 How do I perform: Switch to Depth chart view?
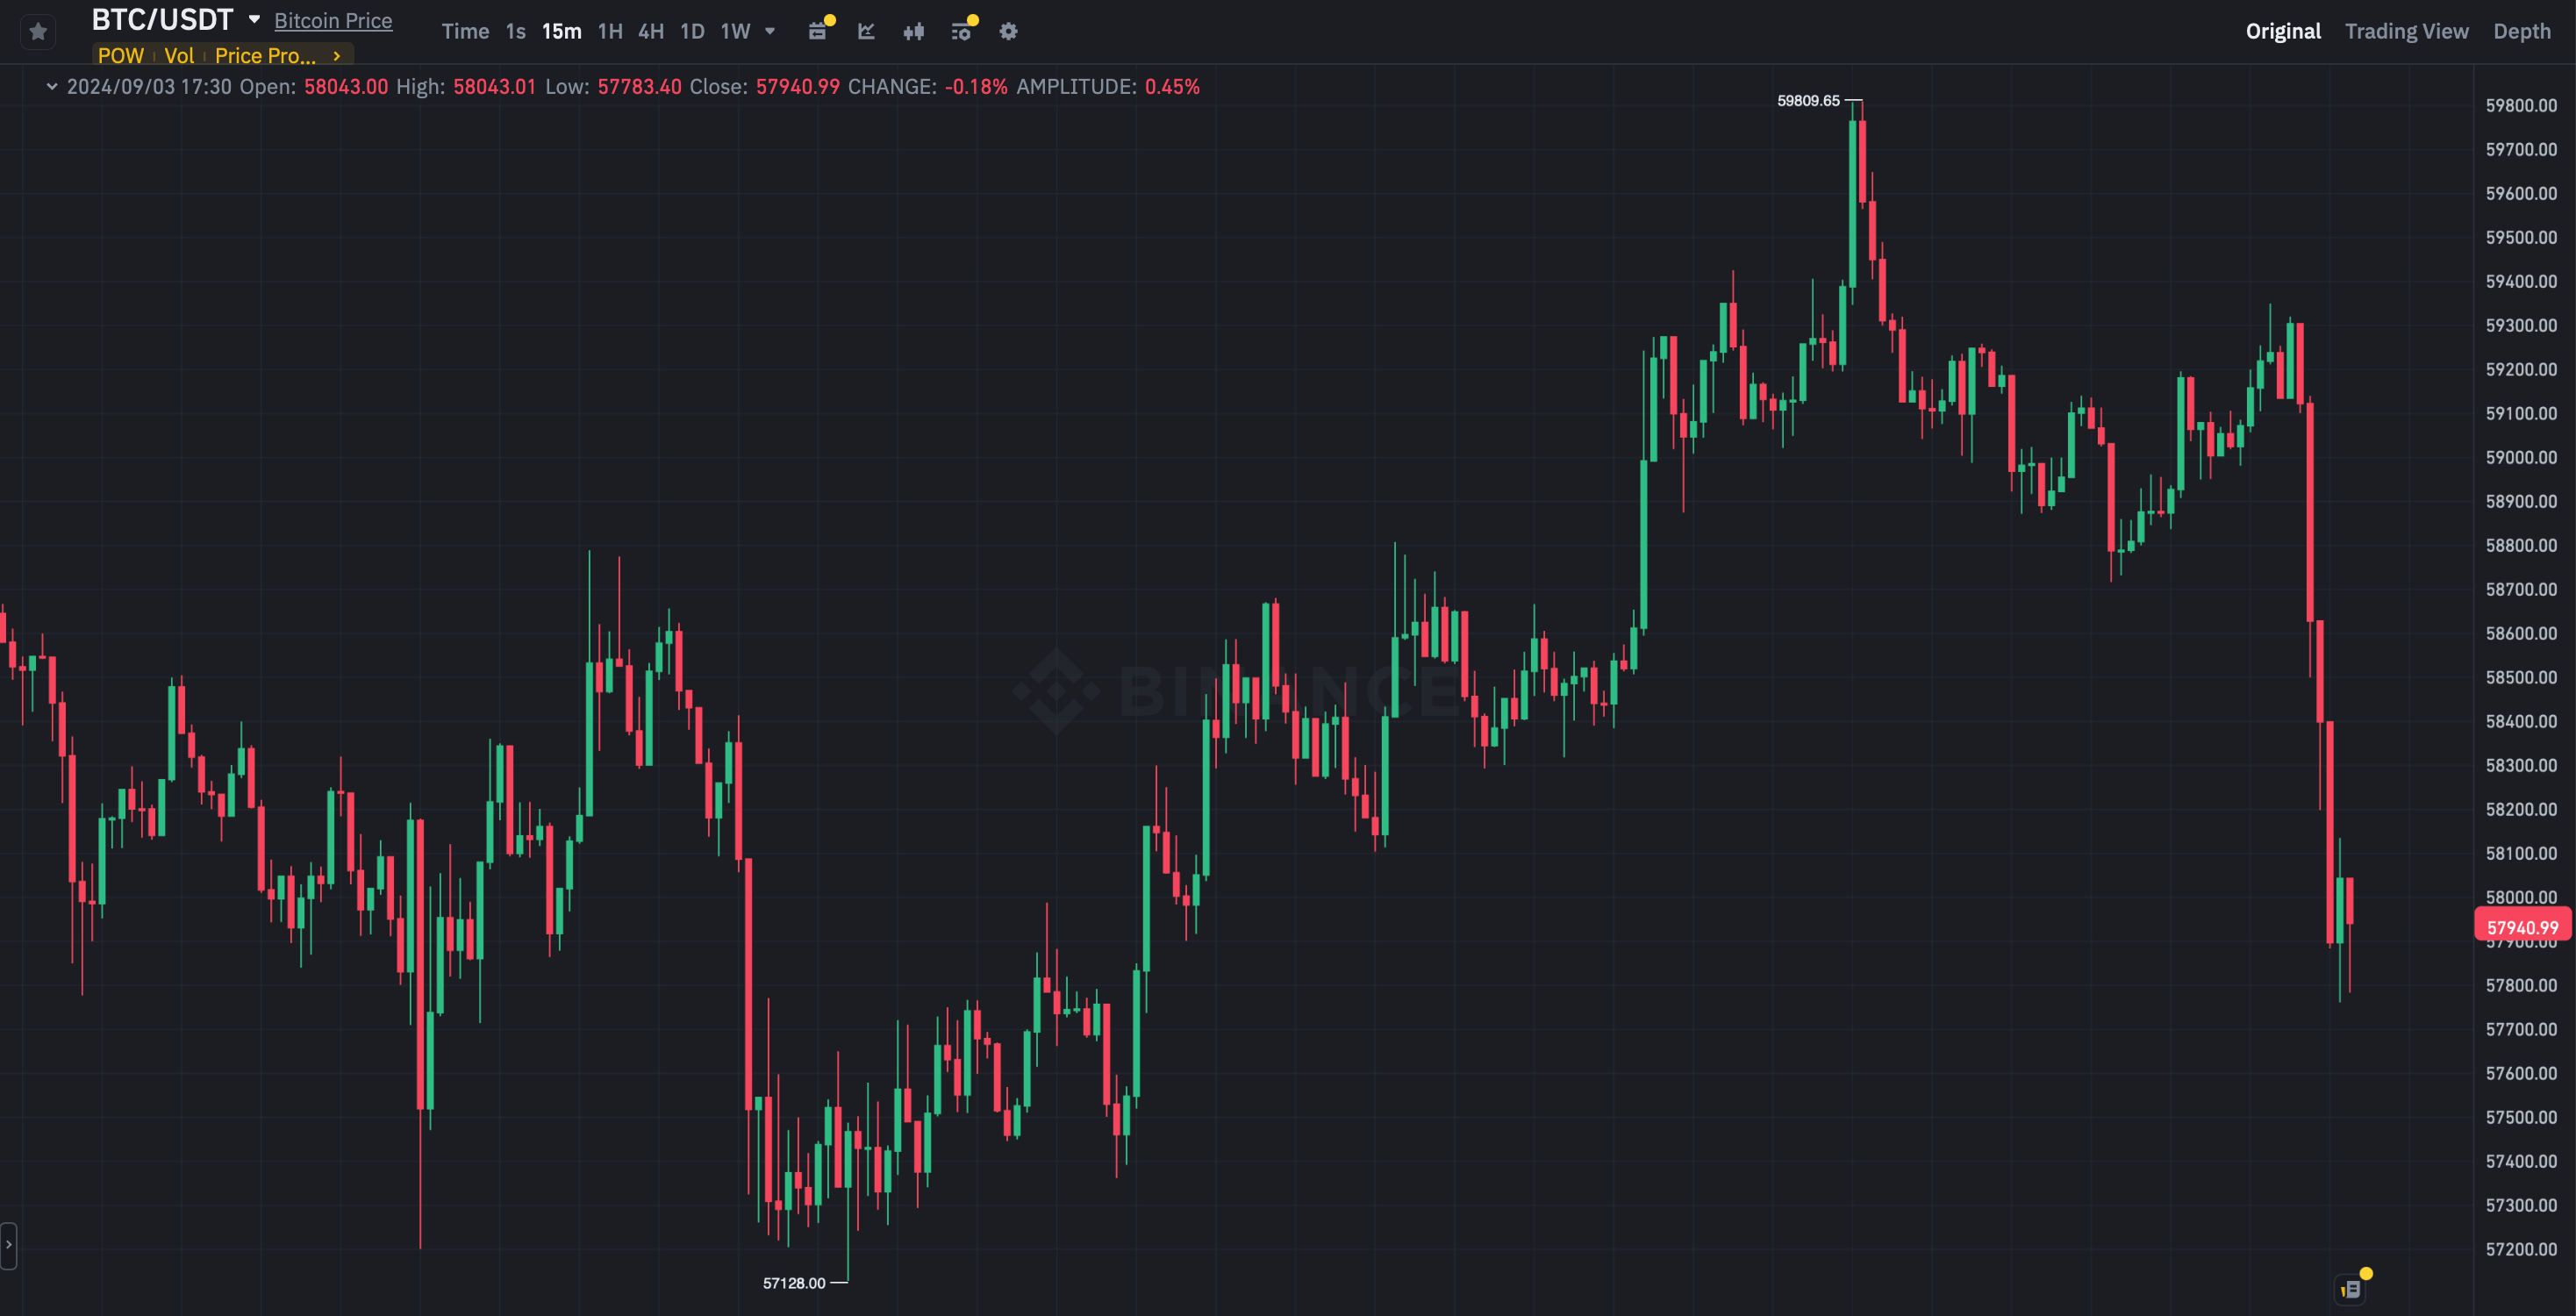tap(2521, 31)
